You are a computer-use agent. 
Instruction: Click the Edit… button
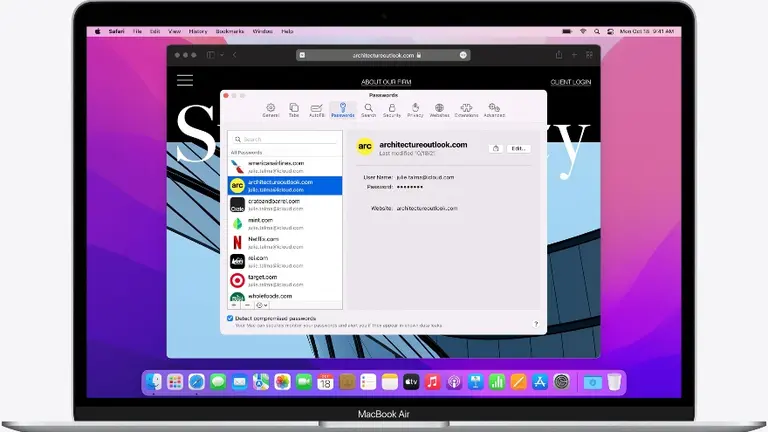518,148
